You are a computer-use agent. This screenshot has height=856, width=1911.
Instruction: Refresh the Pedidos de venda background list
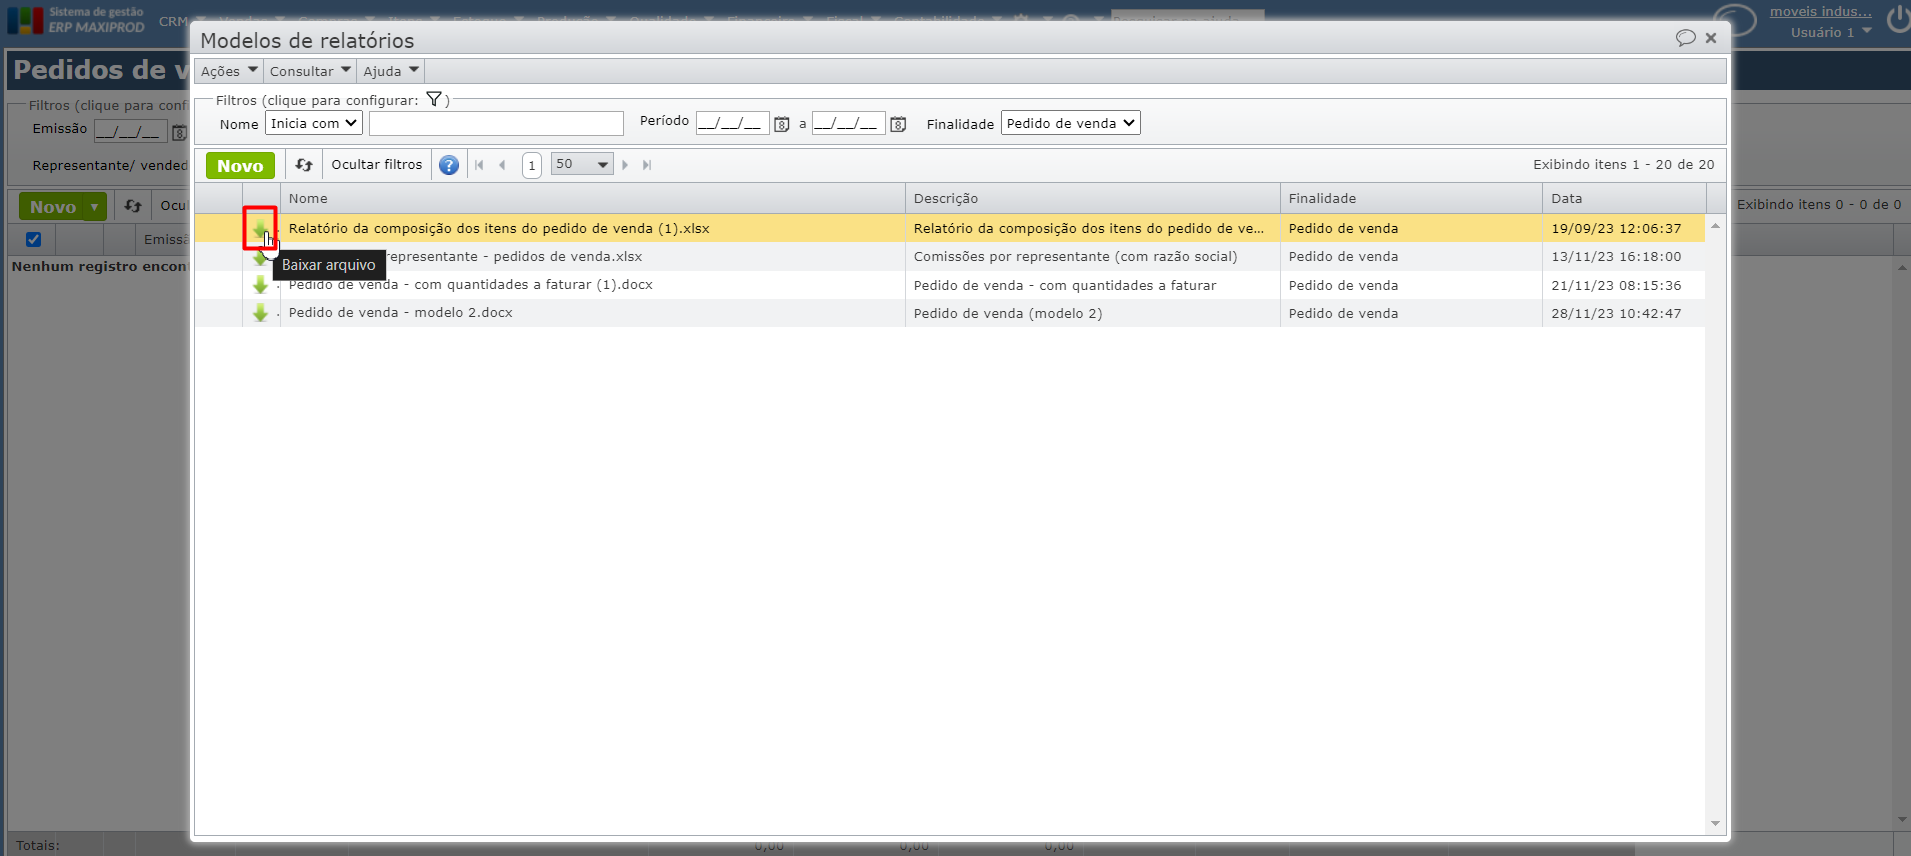click(133, 206)
